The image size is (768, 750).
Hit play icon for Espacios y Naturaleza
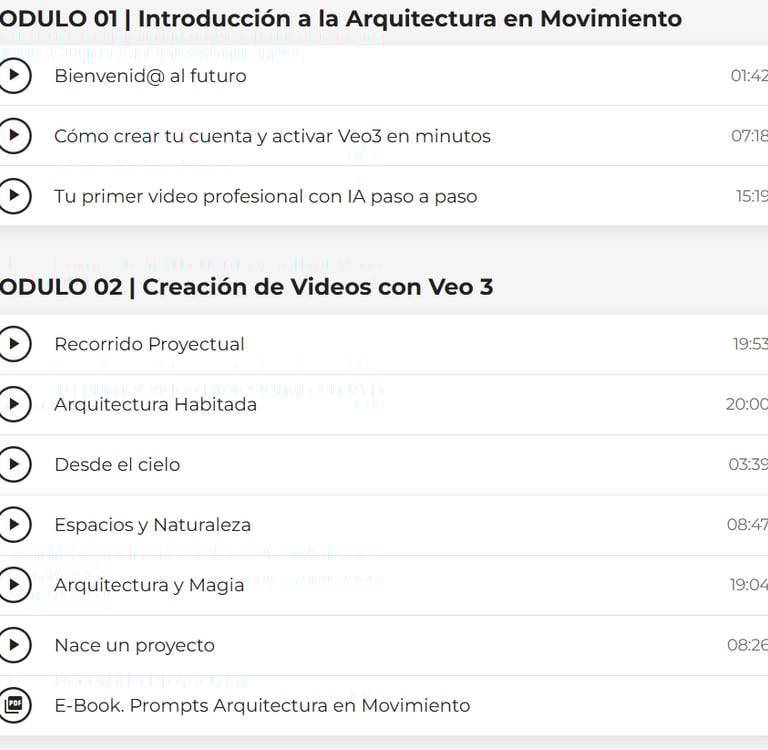click(x=14, y=524)
